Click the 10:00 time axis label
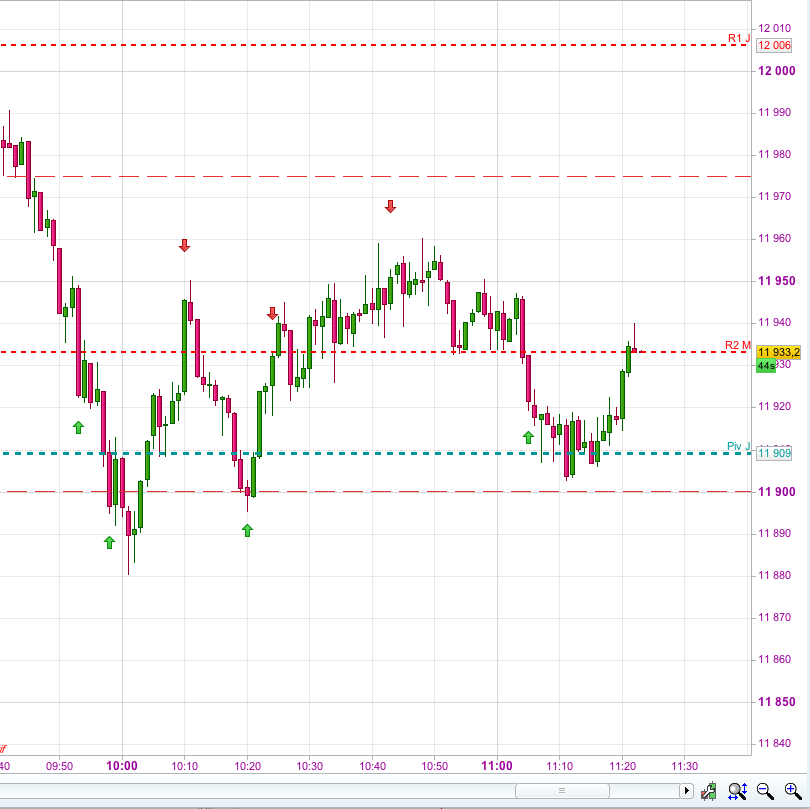Viewport: 810px width, 809px height. (x=122, y=766)
